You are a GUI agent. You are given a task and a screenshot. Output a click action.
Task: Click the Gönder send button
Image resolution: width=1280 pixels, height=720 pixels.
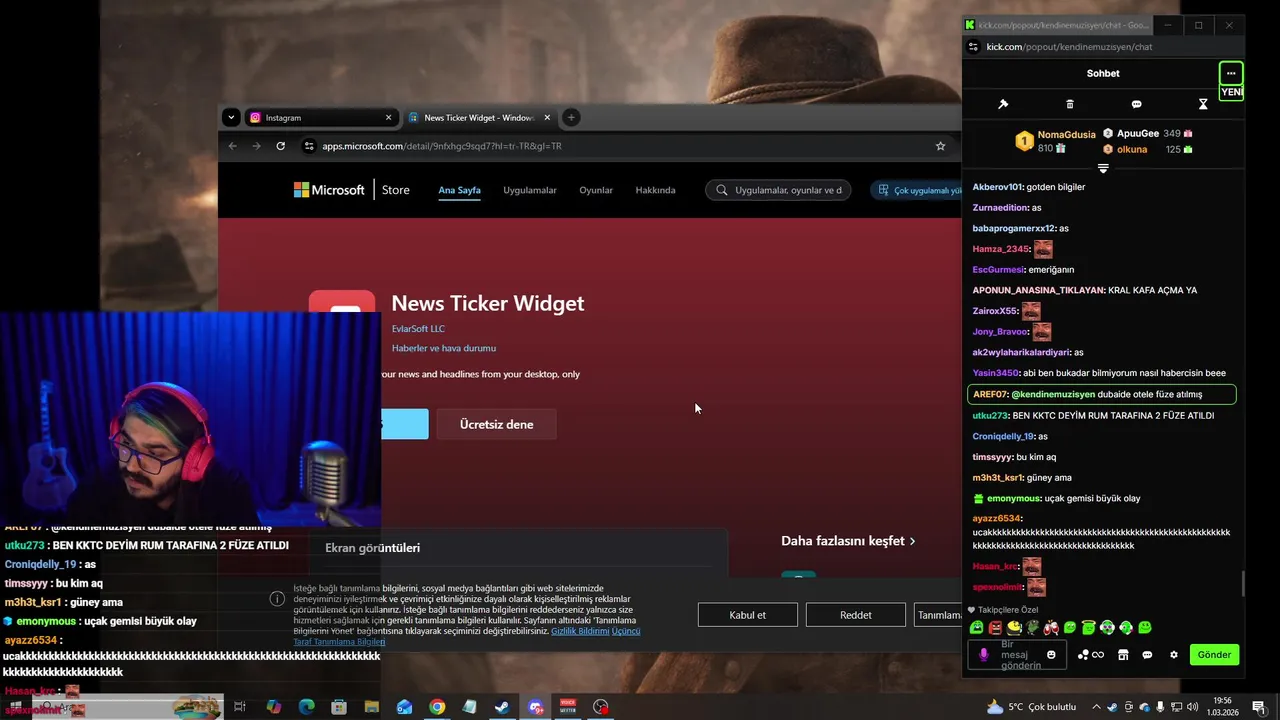tap(1214, 655)
